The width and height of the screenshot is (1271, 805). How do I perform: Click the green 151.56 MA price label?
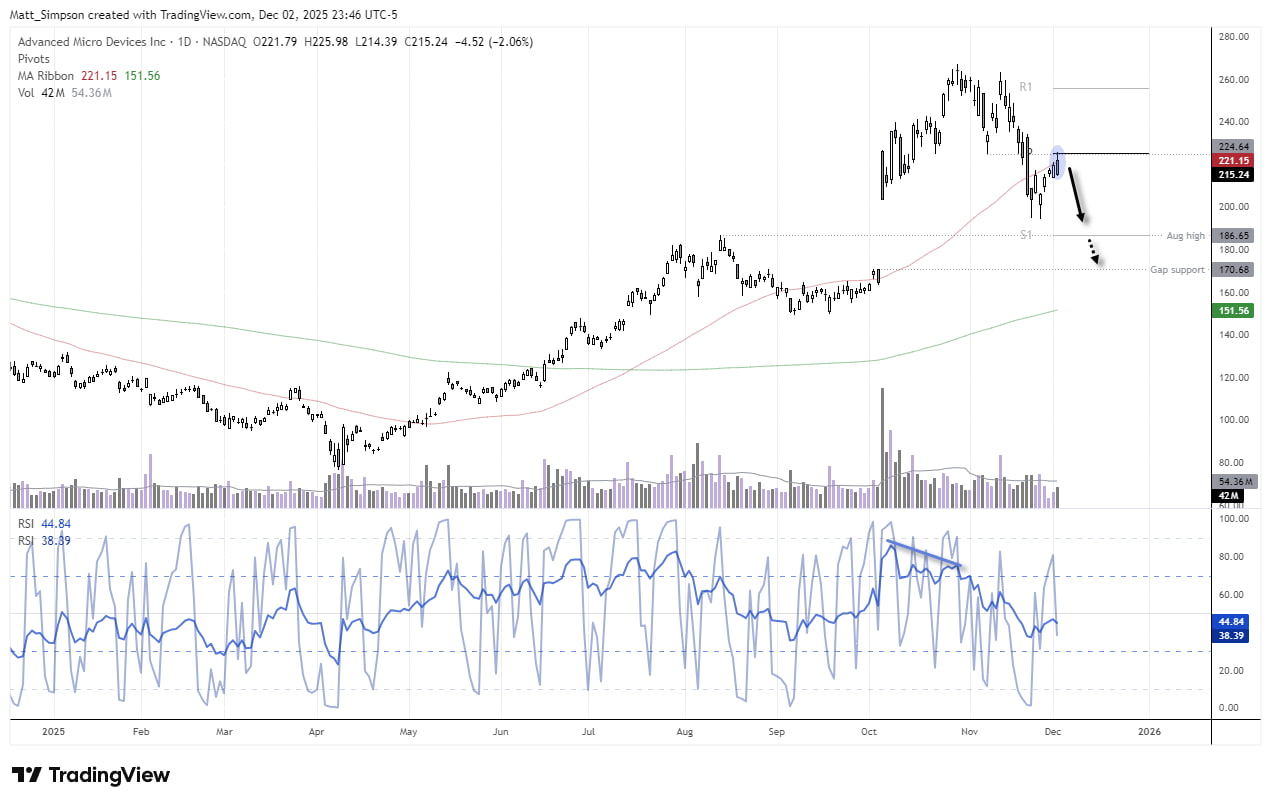click(1233, 311)
